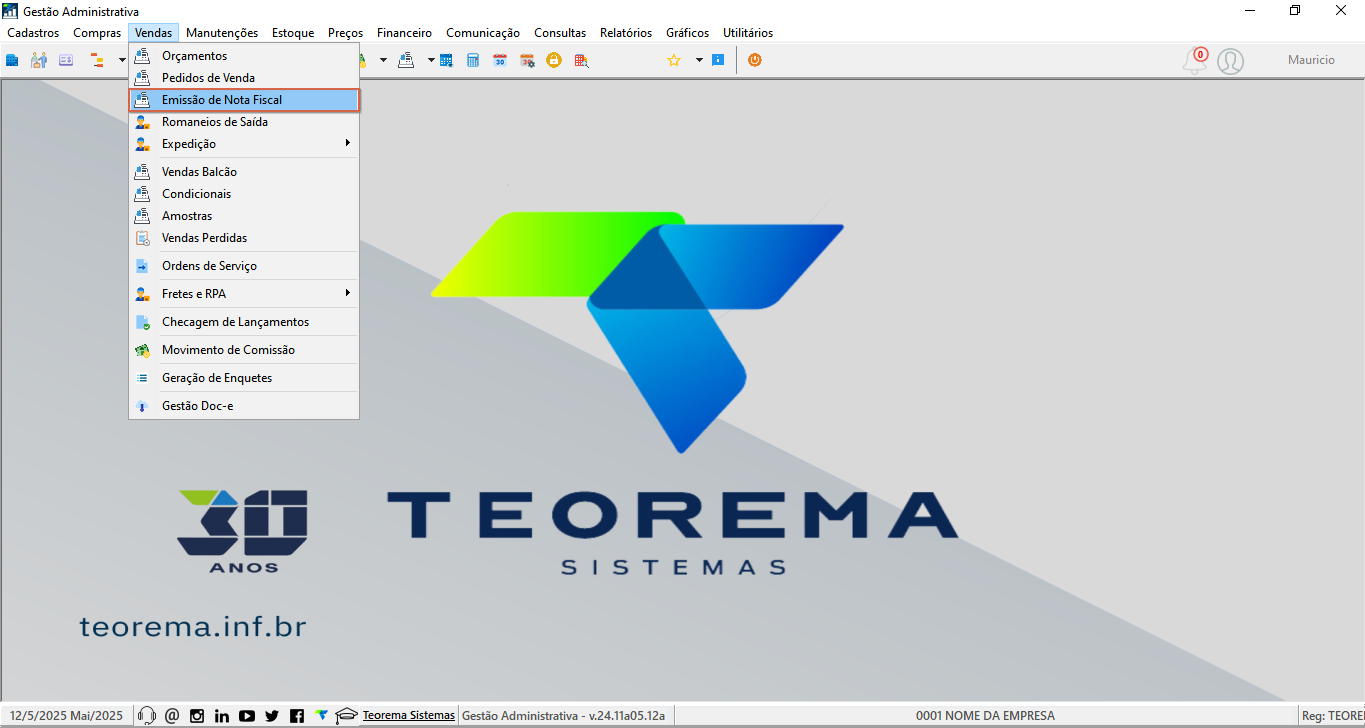
Task: Expand the Expedição submenu
Action: coord(244,144)
